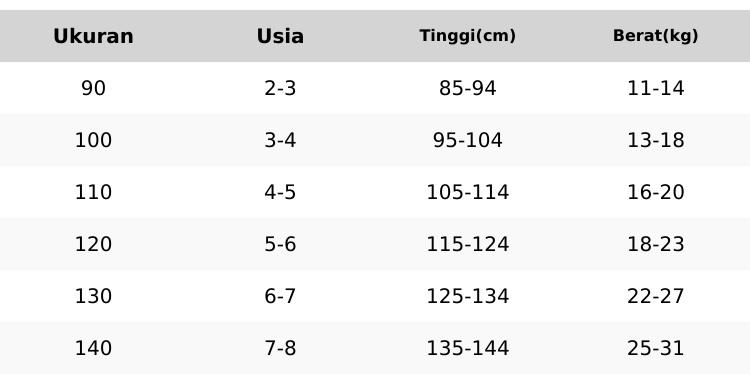Screen dimensions: 750x374
Task: Click height range 95-104
Action: (x=468, y=140)
